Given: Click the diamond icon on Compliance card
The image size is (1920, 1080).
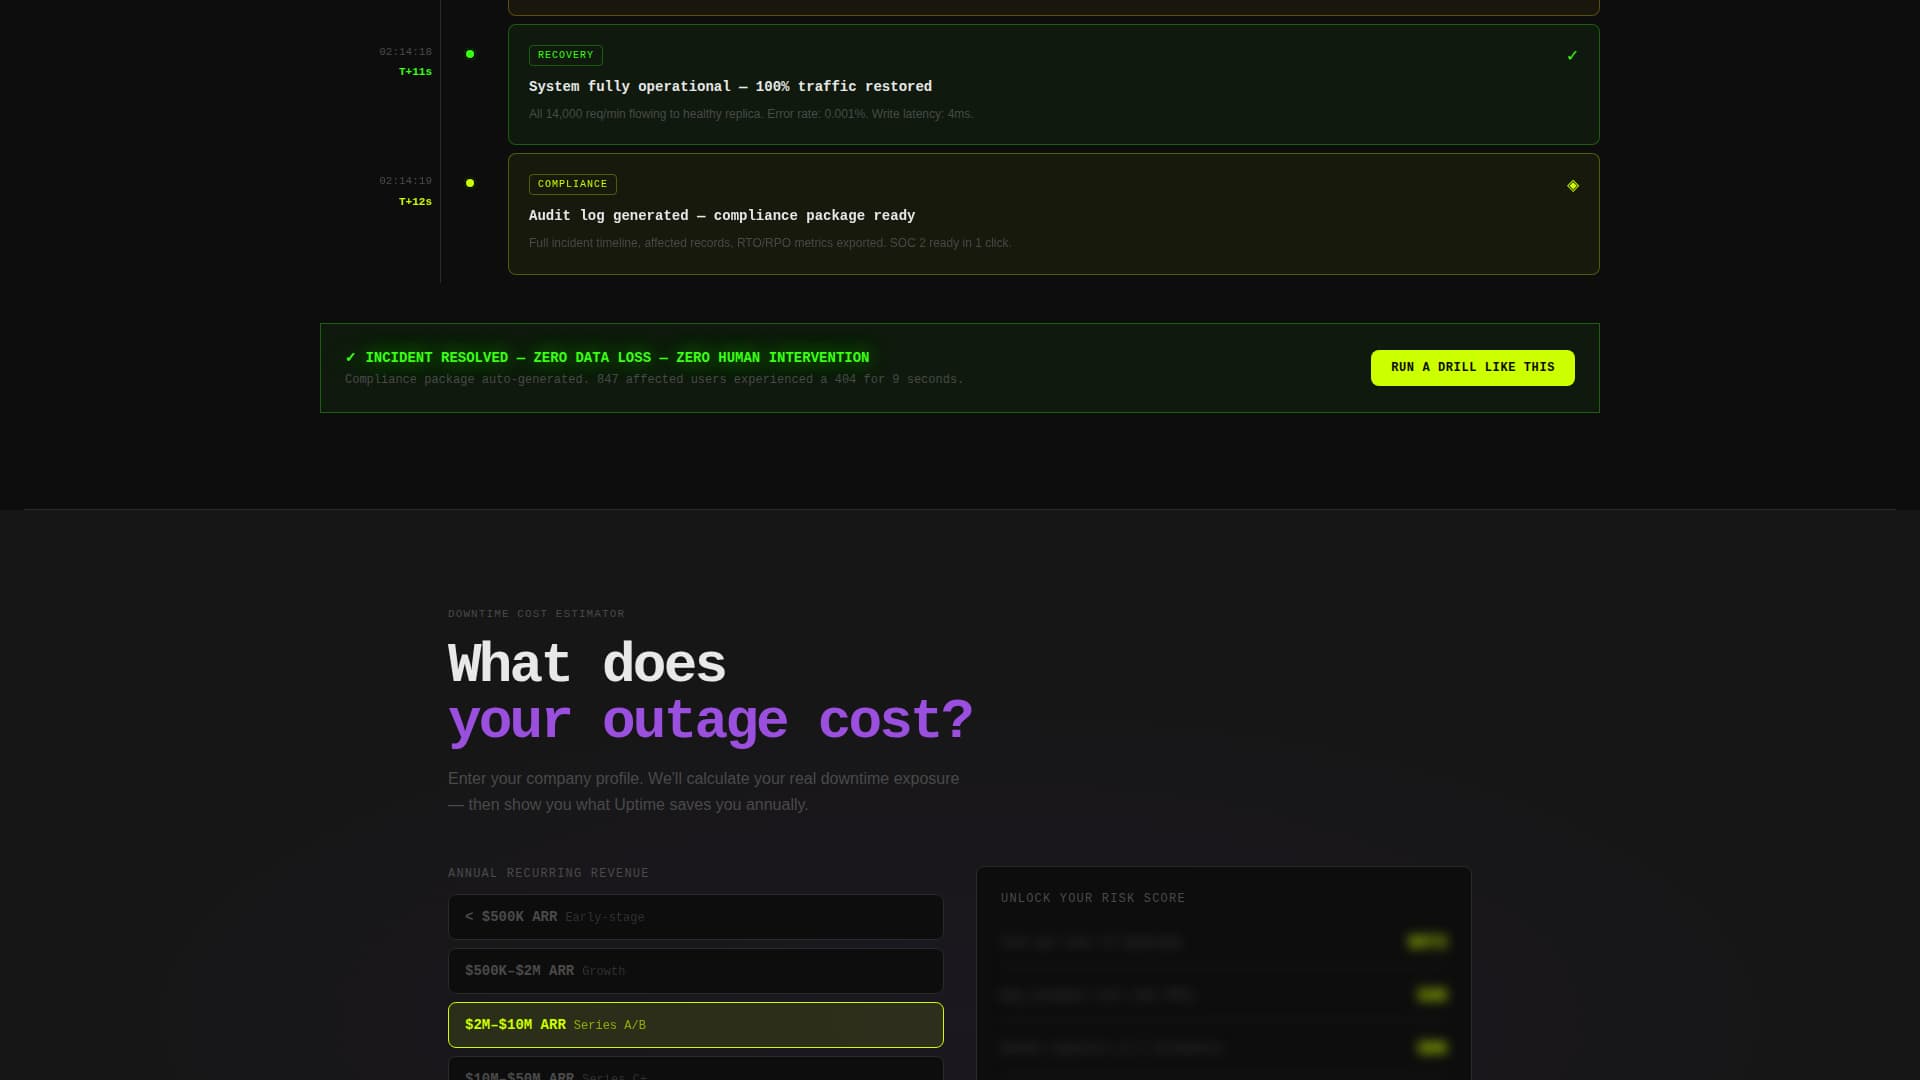Looking at the screenshot, I should 1573,186.
